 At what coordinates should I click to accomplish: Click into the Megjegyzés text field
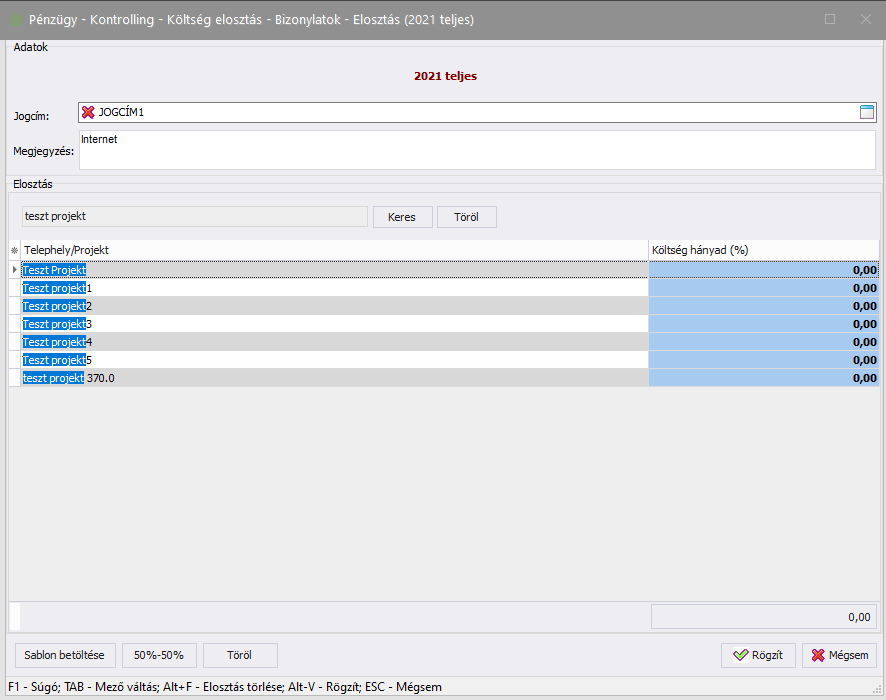click(476, 150)
